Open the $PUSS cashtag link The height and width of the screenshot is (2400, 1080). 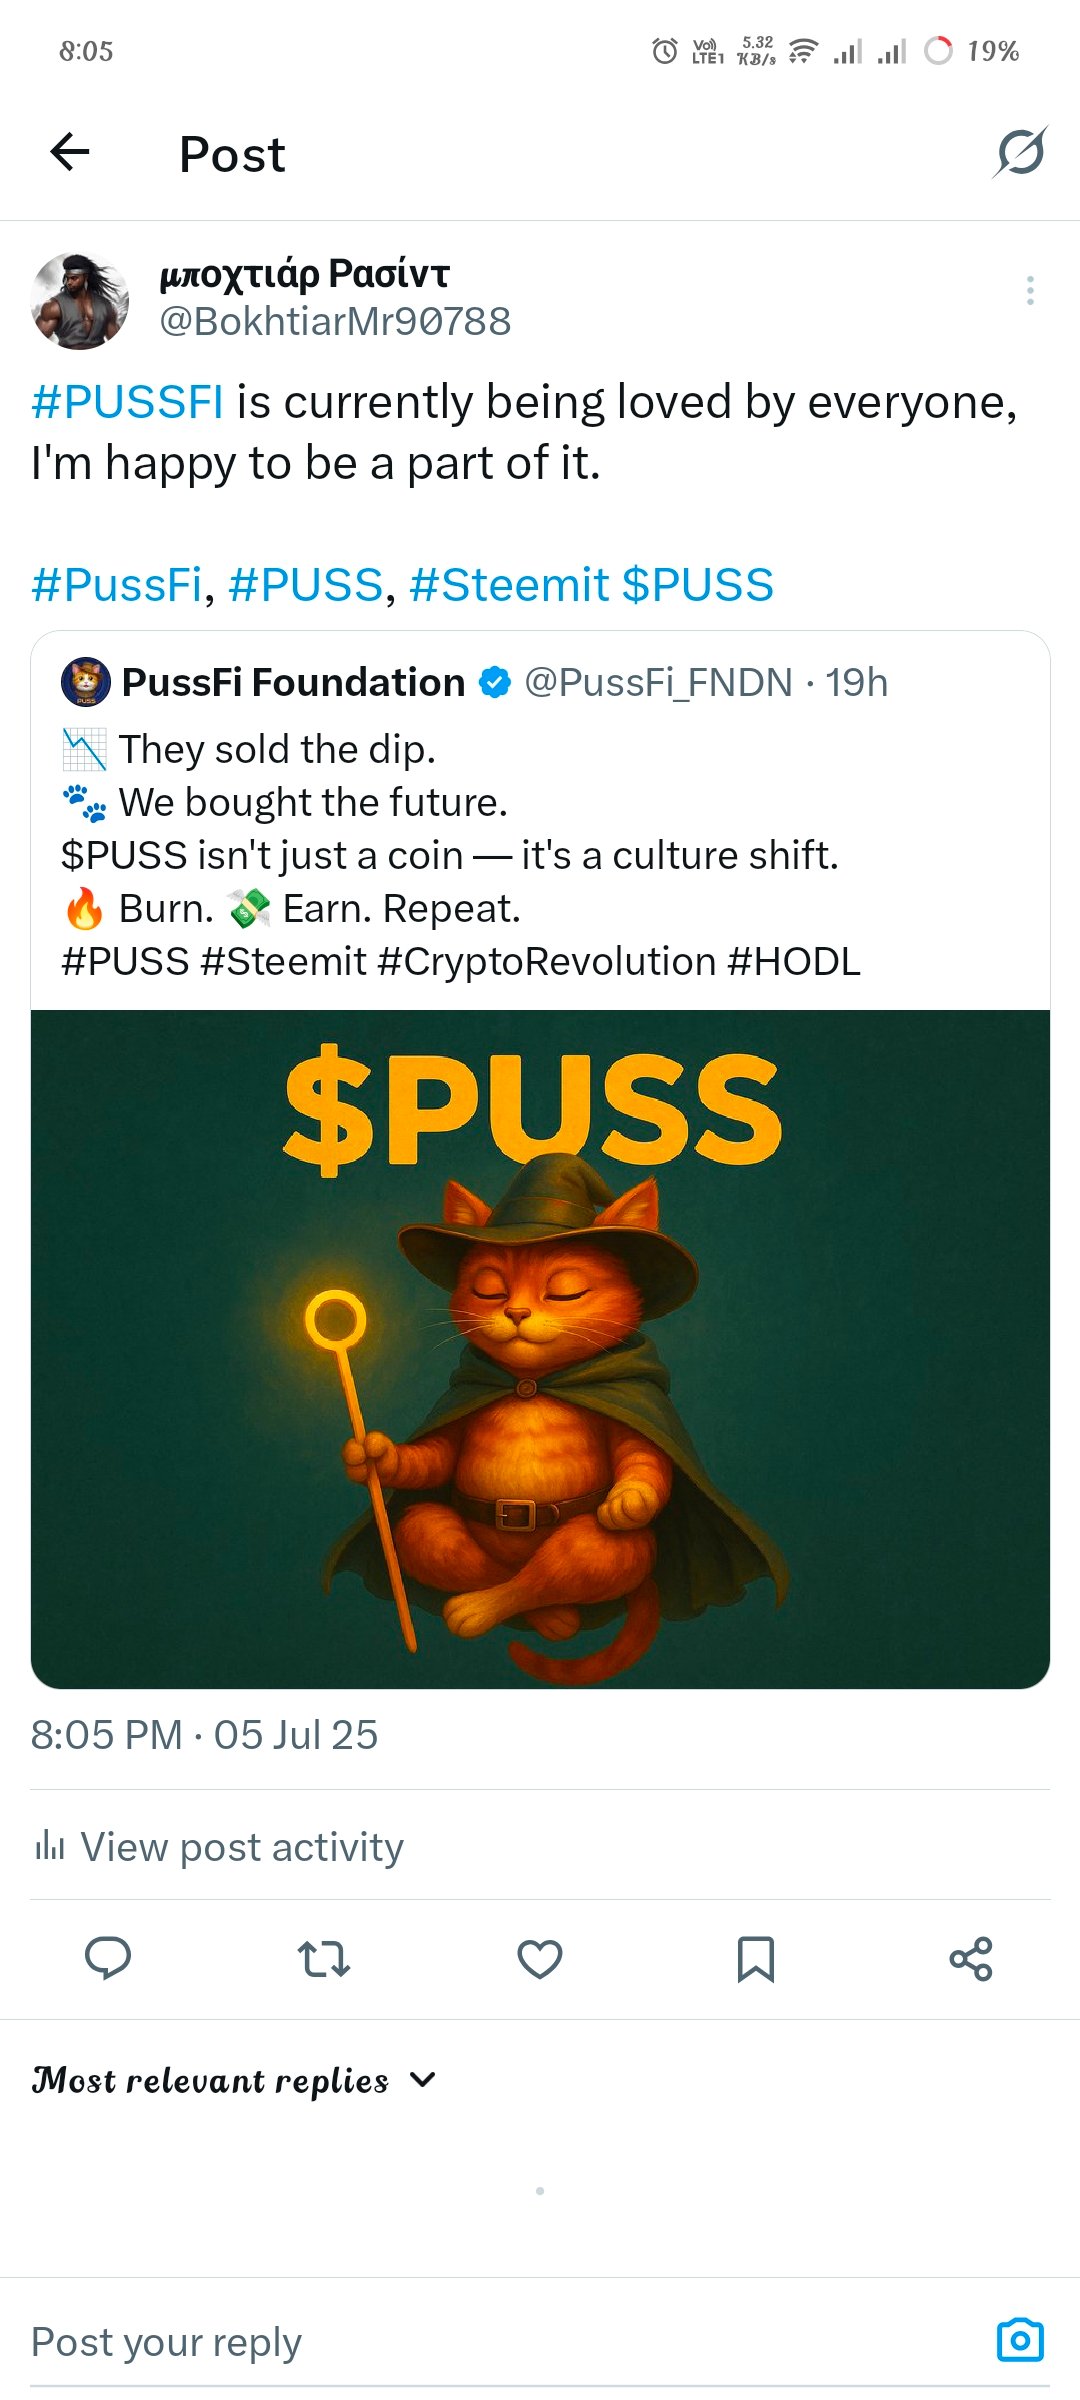coord(697,584)
